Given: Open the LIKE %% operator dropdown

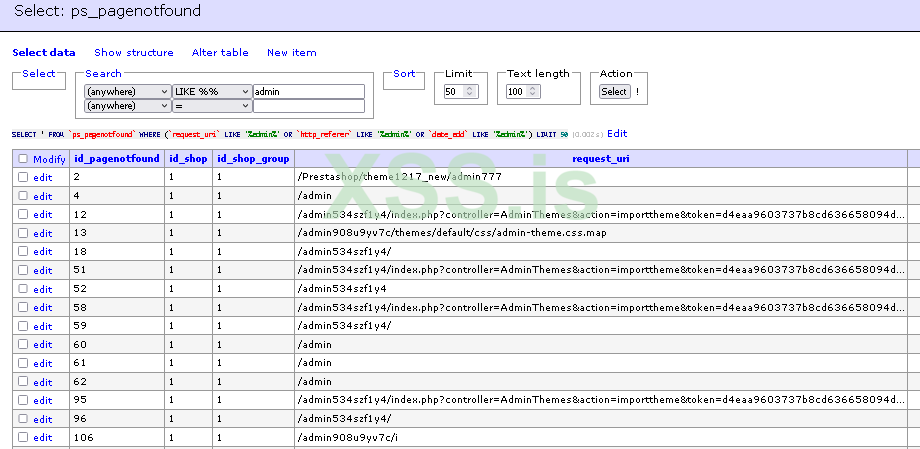Looking at the screenshot, I should point(211,92).
